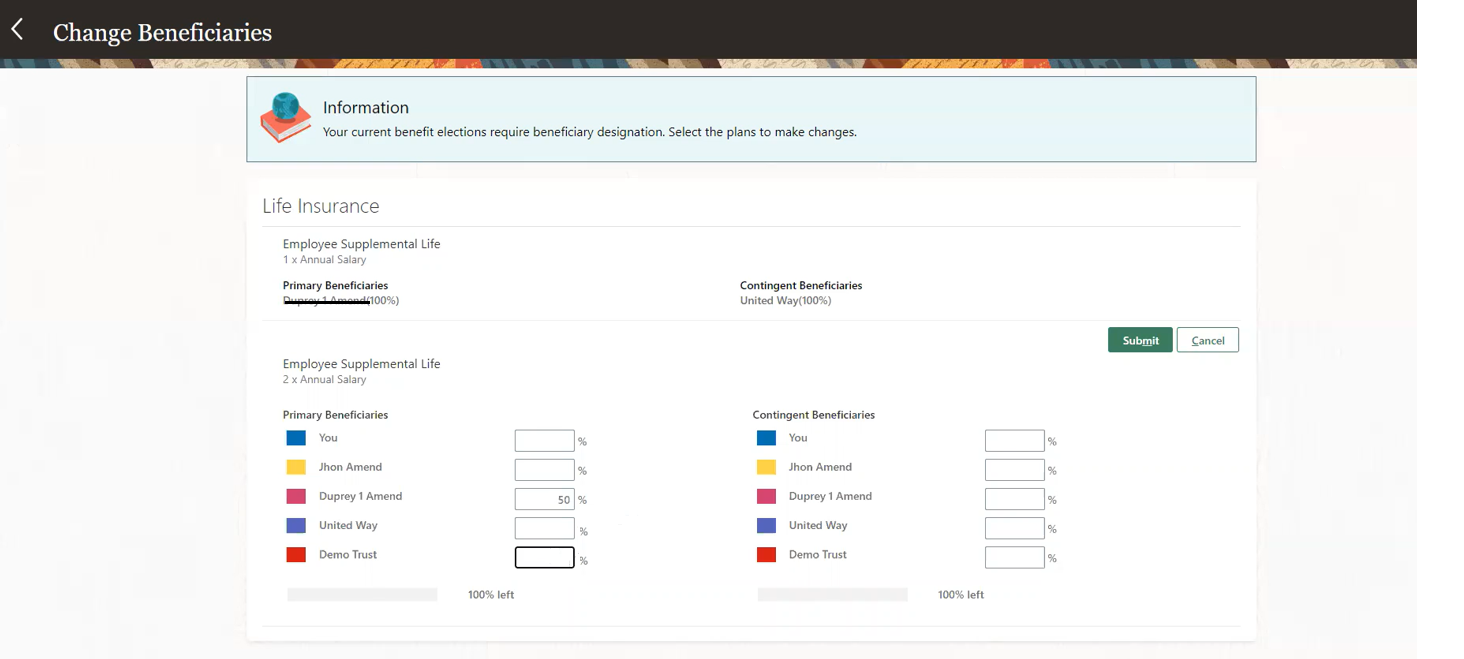Click primary You percentage field

545,441
